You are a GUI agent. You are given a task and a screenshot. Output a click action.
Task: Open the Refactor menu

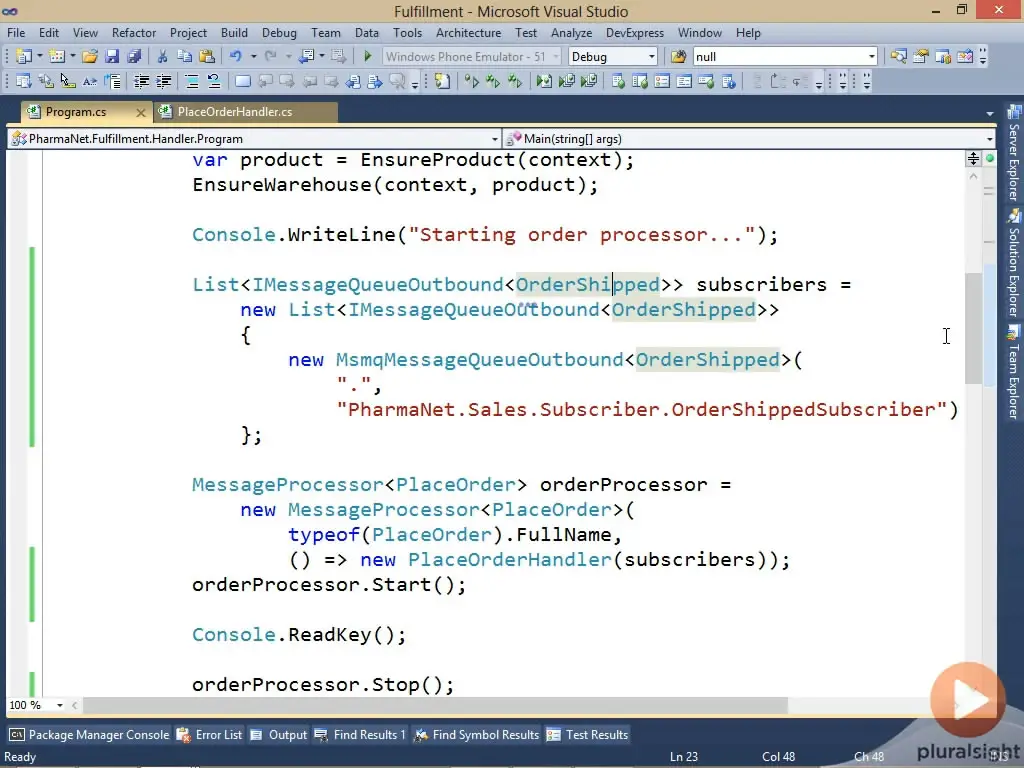(134, 33)
